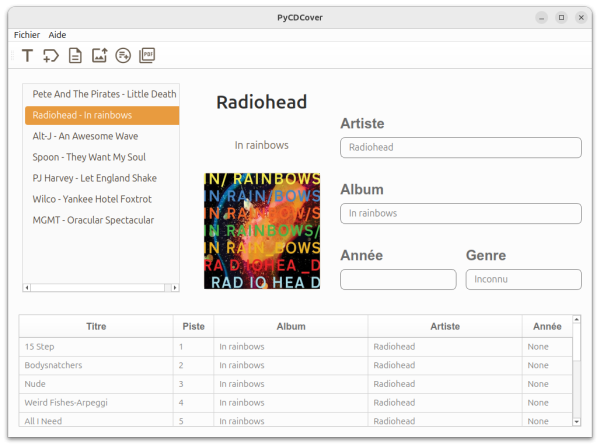Click the add tag toolbar icon
The image size is (600, 447).
coord(51,56)
